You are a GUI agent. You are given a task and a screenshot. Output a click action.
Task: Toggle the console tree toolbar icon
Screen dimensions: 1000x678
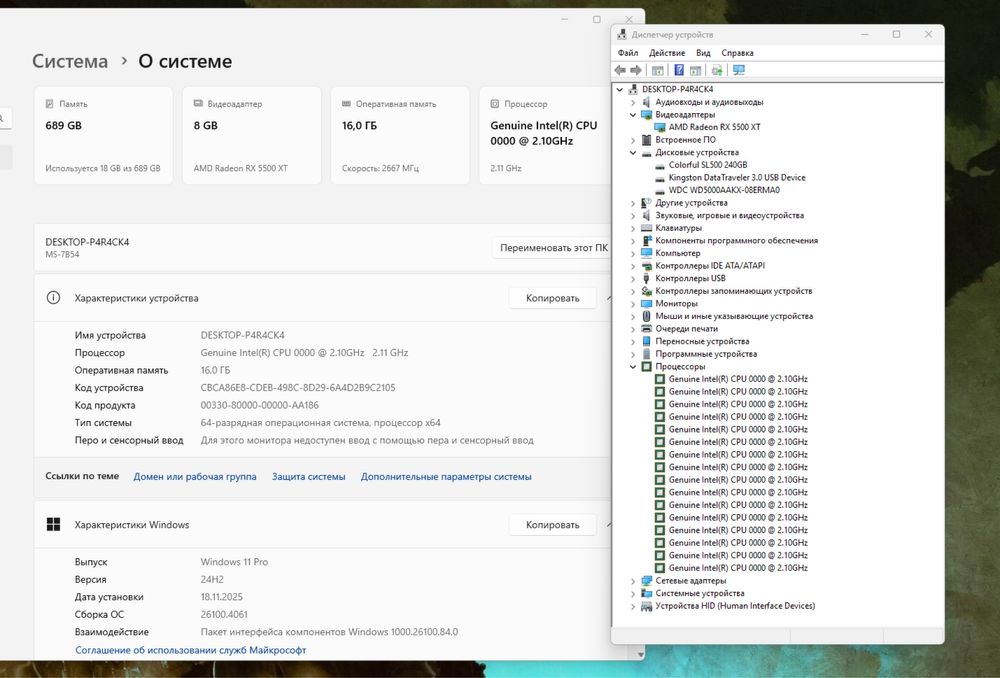pos(658,70)
